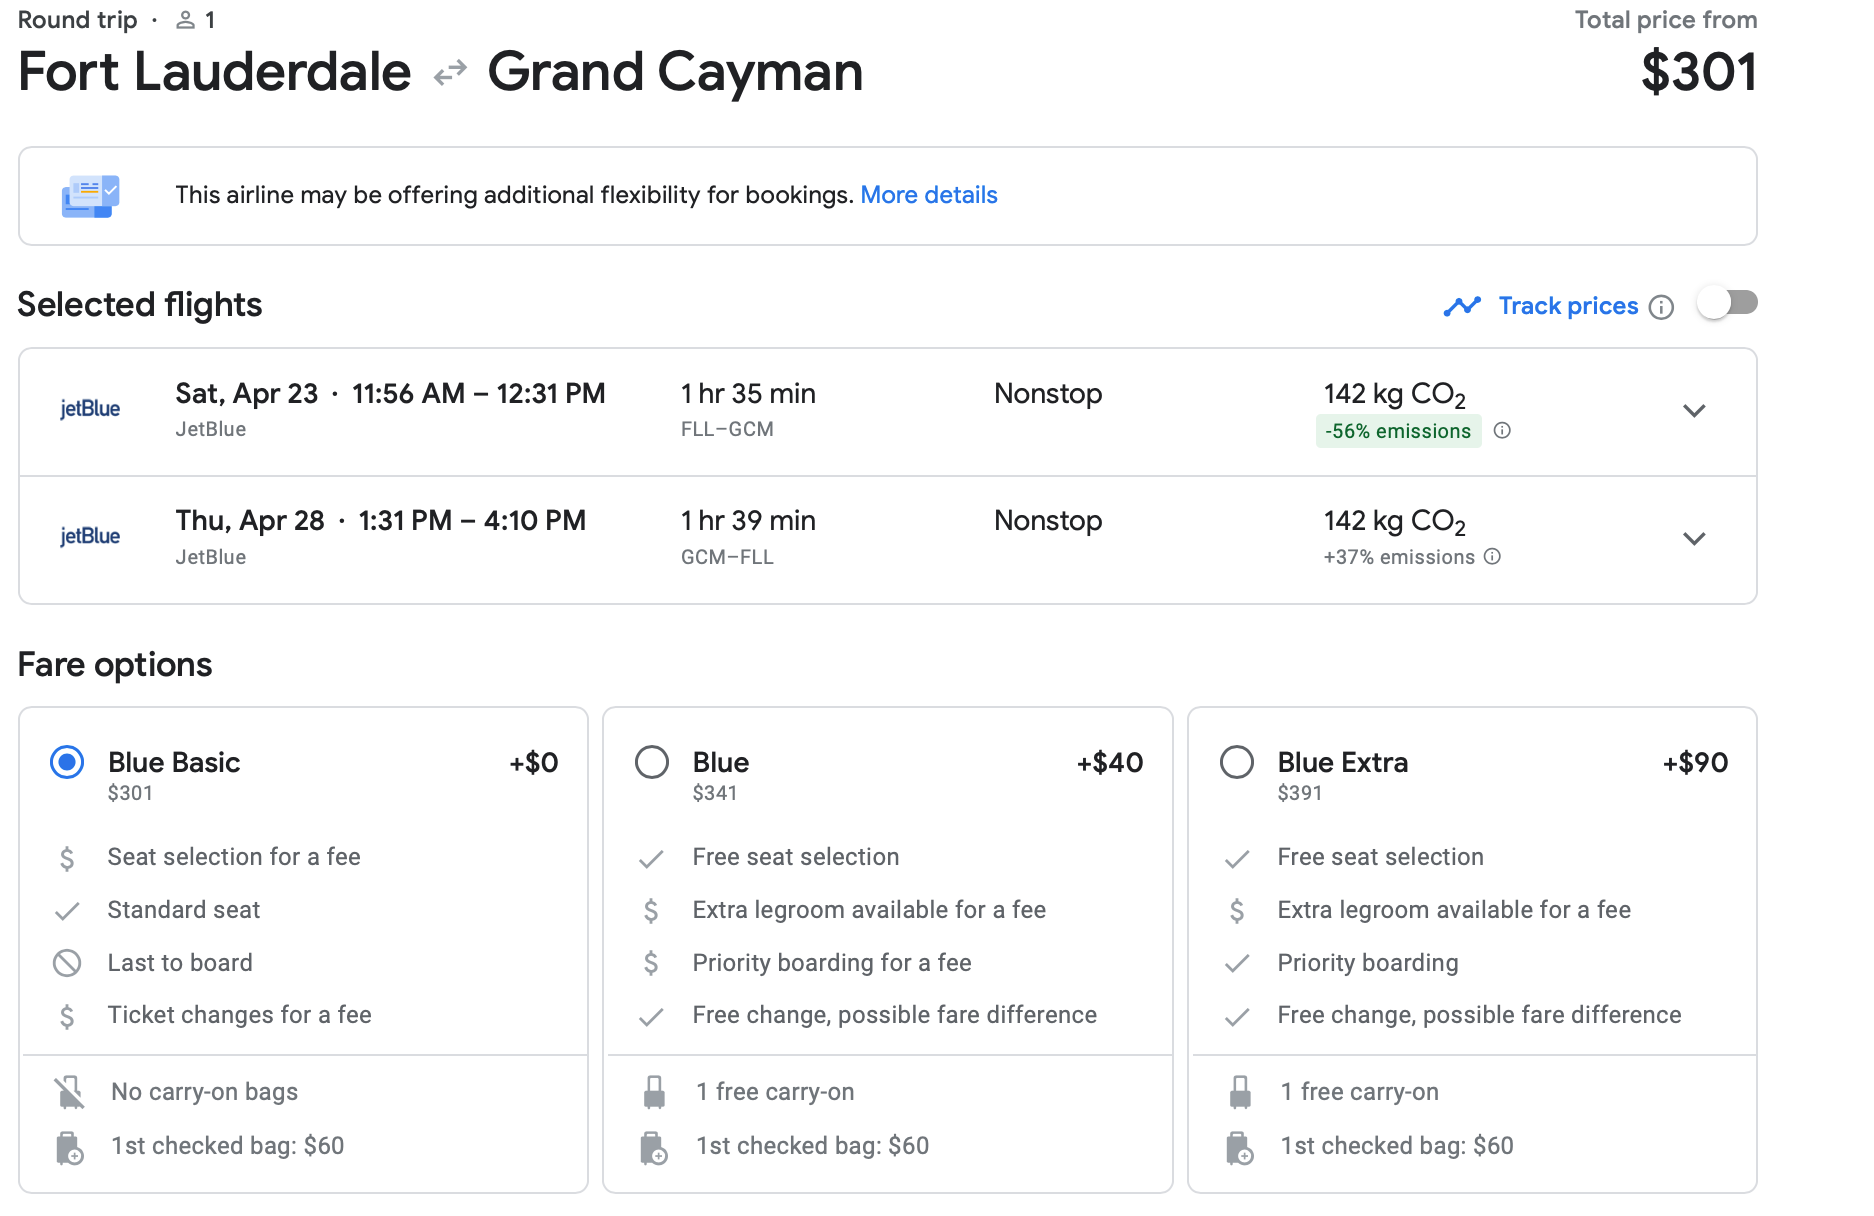Screen dimensions: 1874x1216
Task: Click Blue's free carry-on luggage icon
Action: point(654,1092)
